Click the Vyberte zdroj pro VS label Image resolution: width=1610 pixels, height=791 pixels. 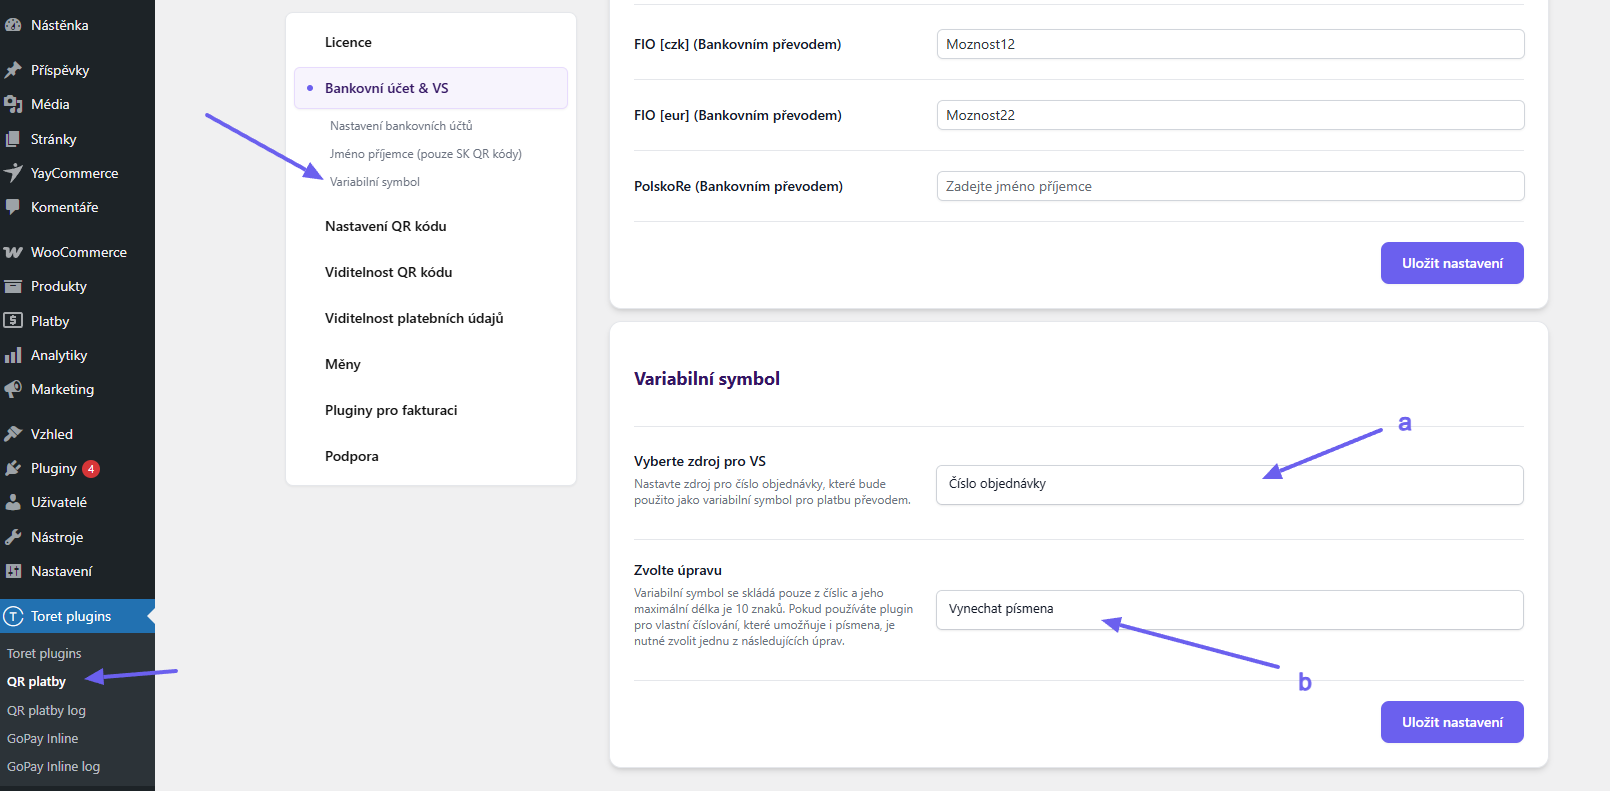coord(700,461)
